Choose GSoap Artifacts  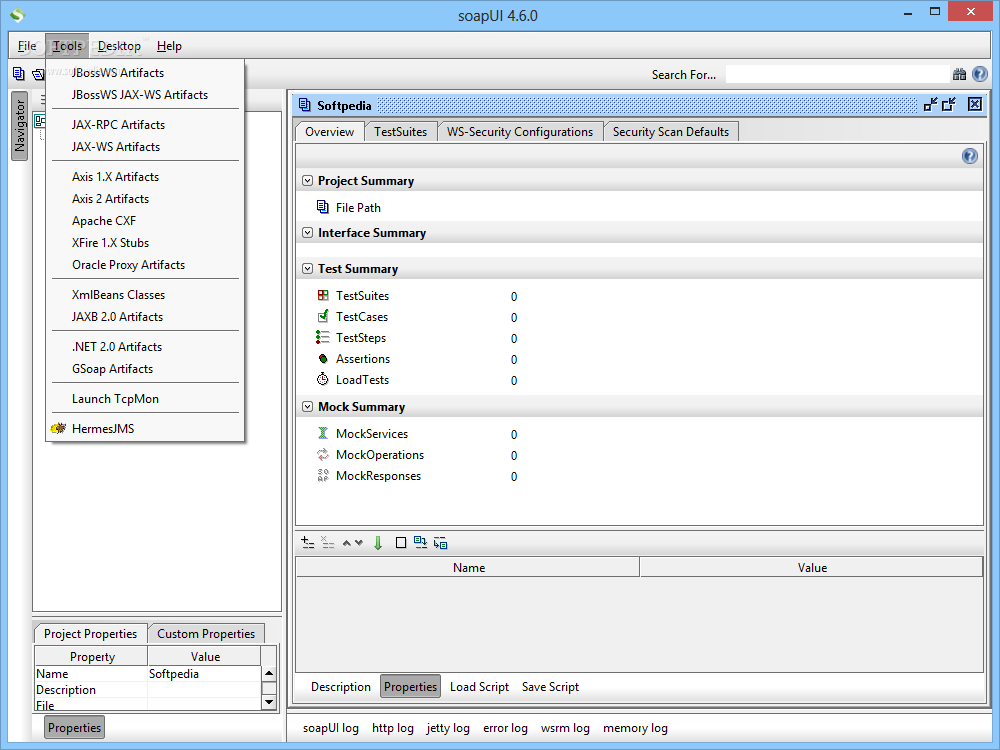click(145, 369)
